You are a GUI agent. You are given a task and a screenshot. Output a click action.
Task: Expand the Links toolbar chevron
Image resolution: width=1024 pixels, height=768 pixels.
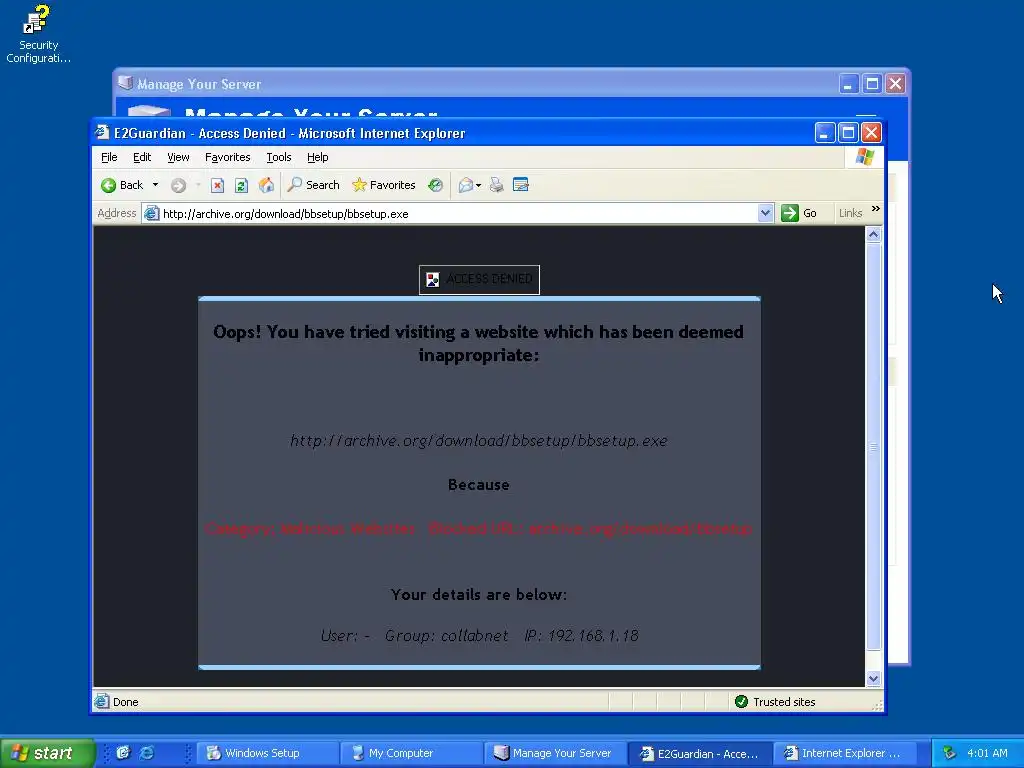pos(876,209)
